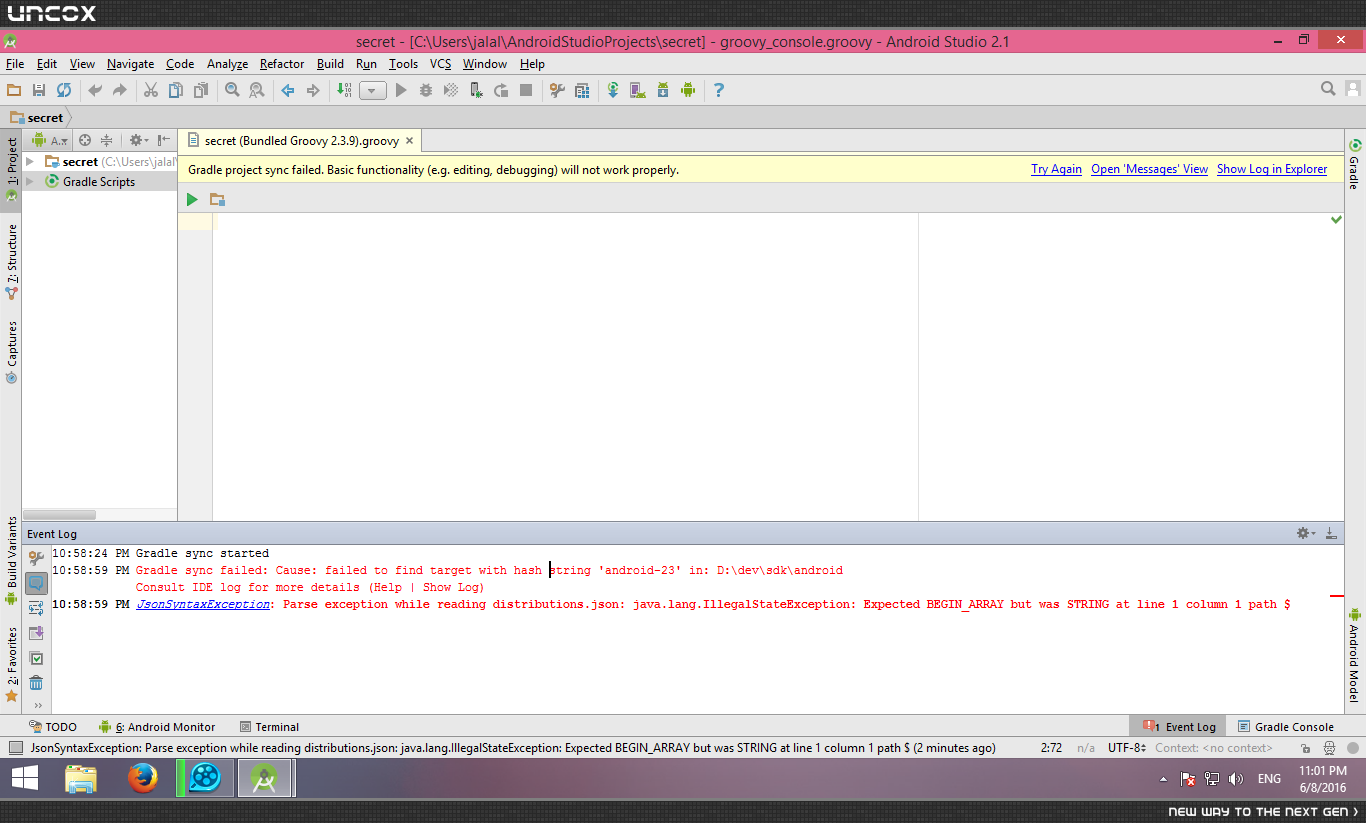Click Show Log in Explorer link
The height and width of the screenshot is (823, 1366).
1272,170
